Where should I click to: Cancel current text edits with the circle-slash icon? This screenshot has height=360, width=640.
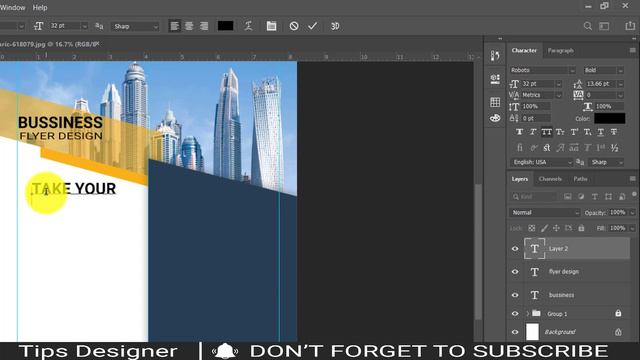(x=294, y=26)
